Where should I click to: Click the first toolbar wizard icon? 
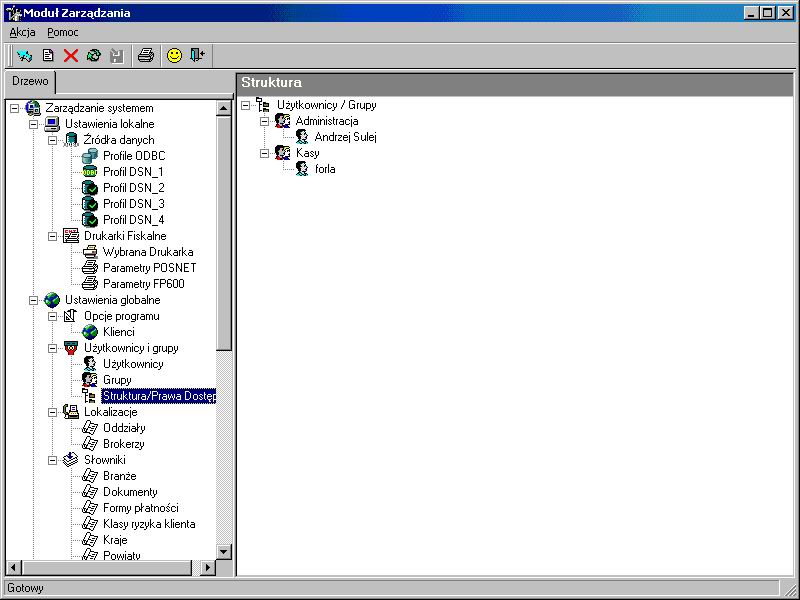click(x=24, y=55)
